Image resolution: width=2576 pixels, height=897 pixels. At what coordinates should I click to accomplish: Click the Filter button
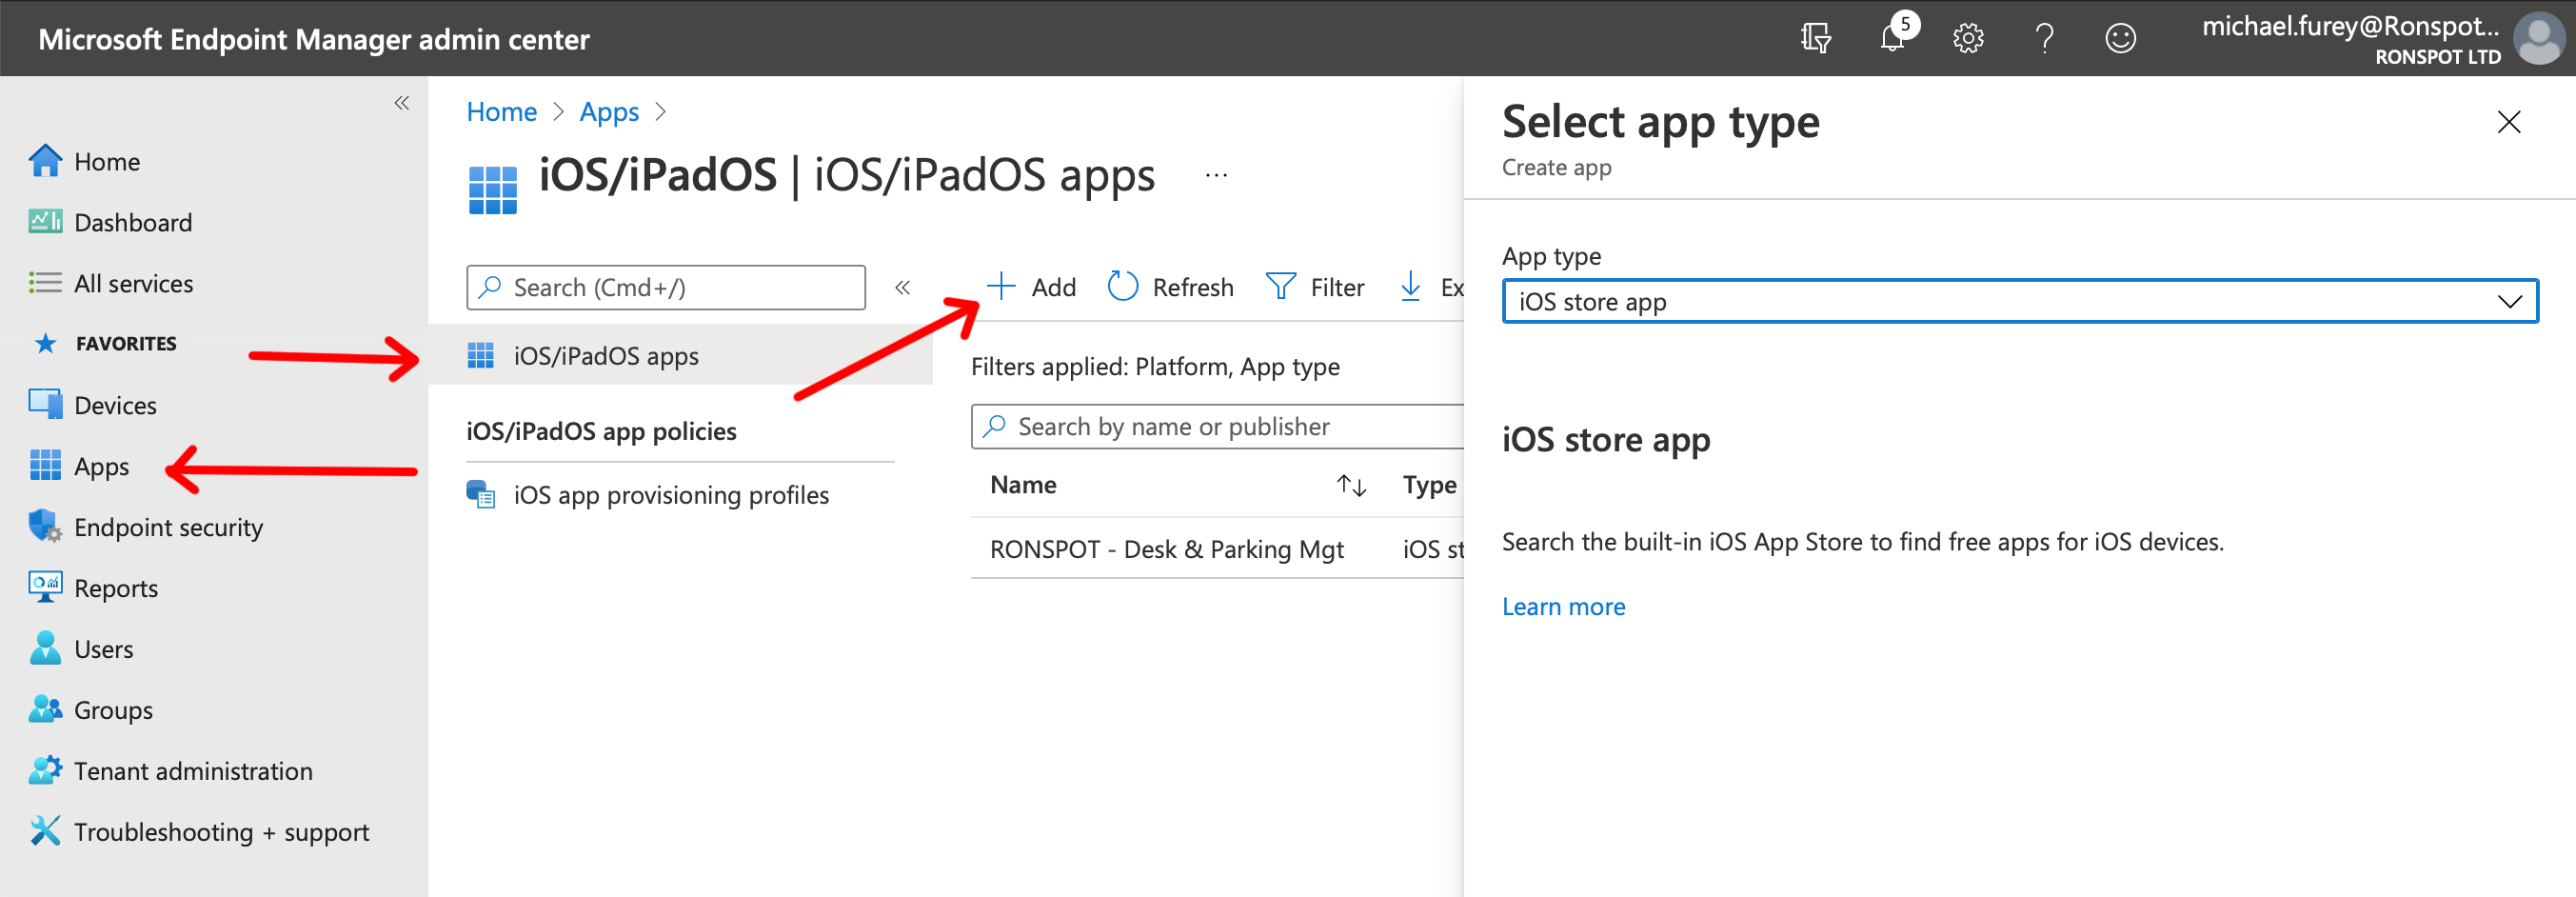click(x=1315, y=288)
